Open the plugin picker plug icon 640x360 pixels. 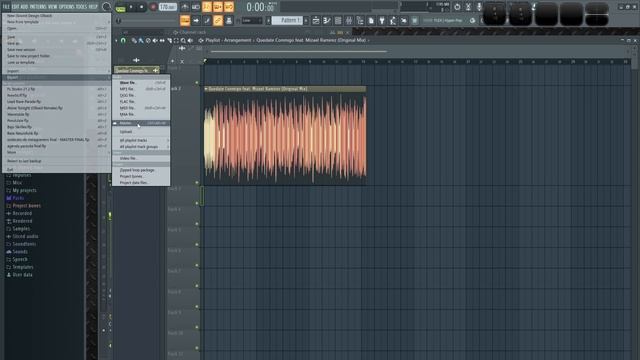point(382,20)
